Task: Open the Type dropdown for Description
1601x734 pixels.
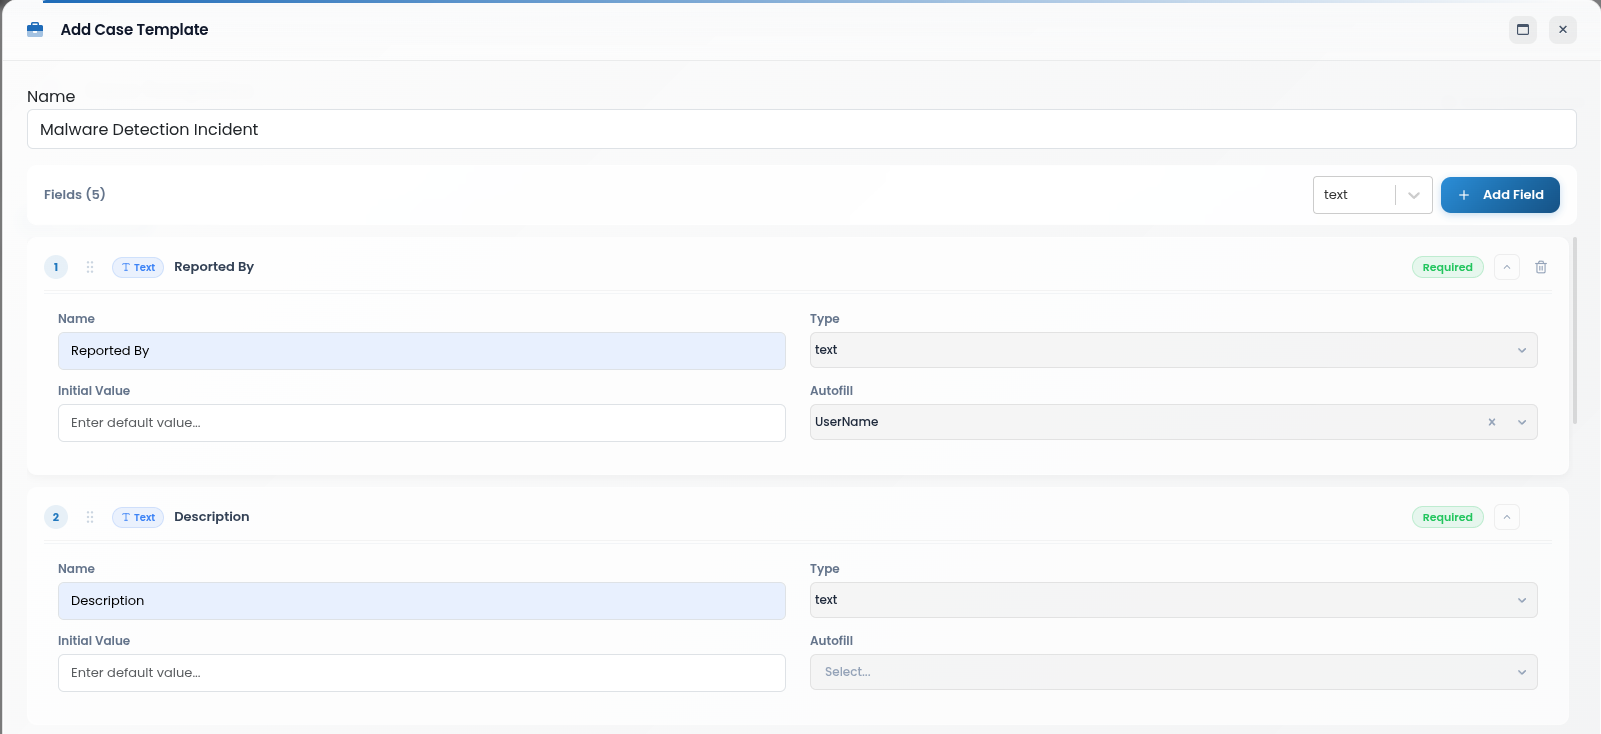Action: tap(1174, 600)
